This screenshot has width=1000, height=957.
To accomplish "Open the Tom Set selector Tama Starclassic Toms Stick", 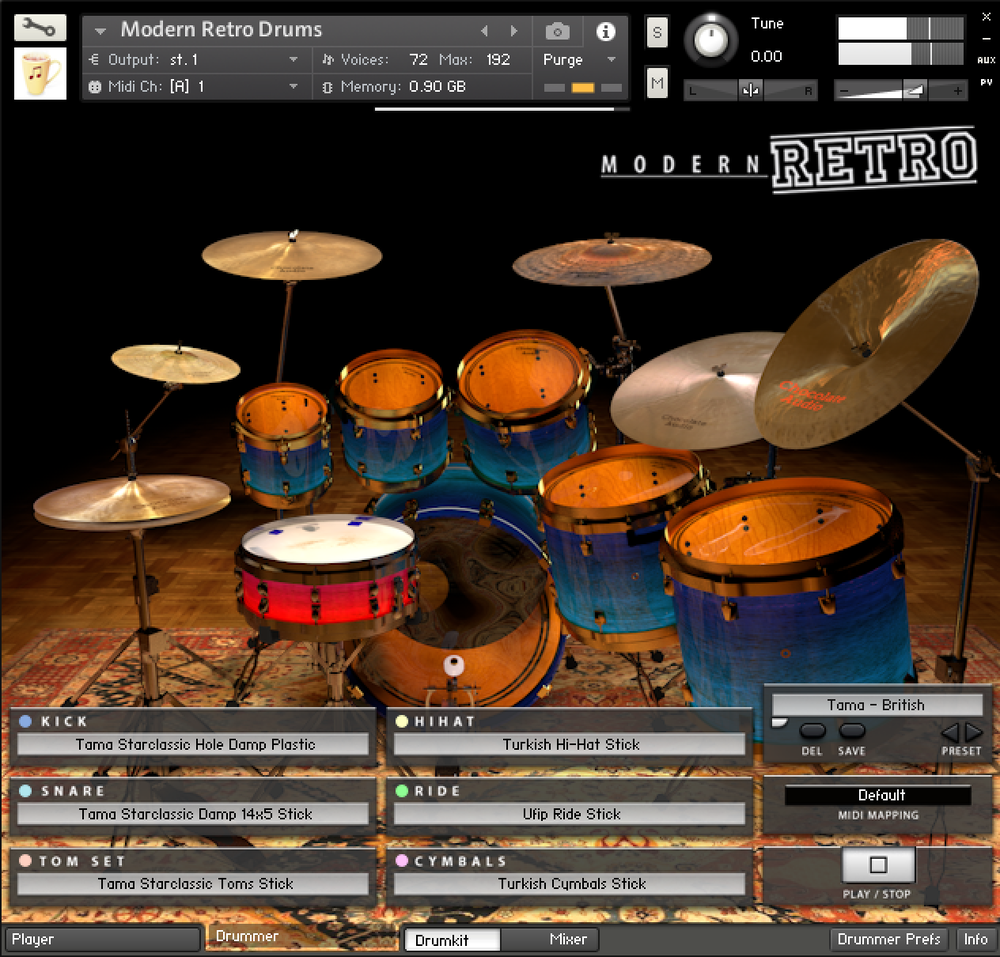I will pos(193,883).
